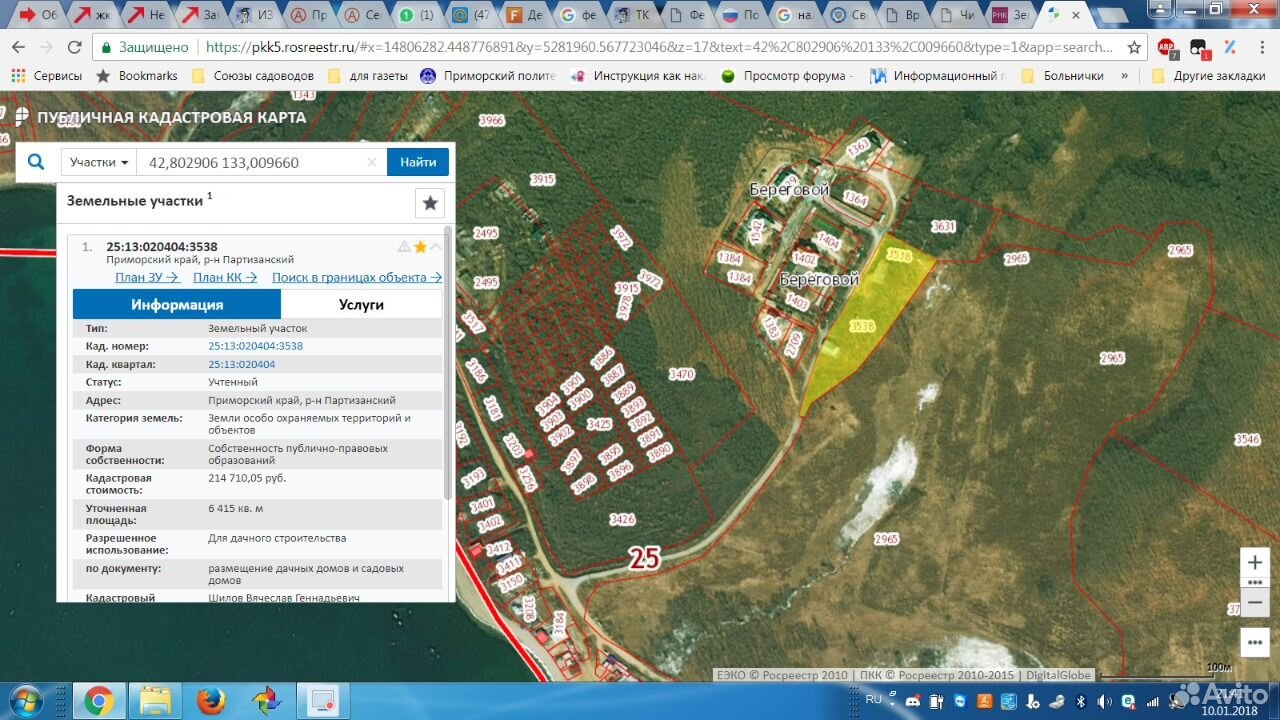Click the volume speaker tray icon
Viewport: 1280px width, 720px height.
(1104, 701)
